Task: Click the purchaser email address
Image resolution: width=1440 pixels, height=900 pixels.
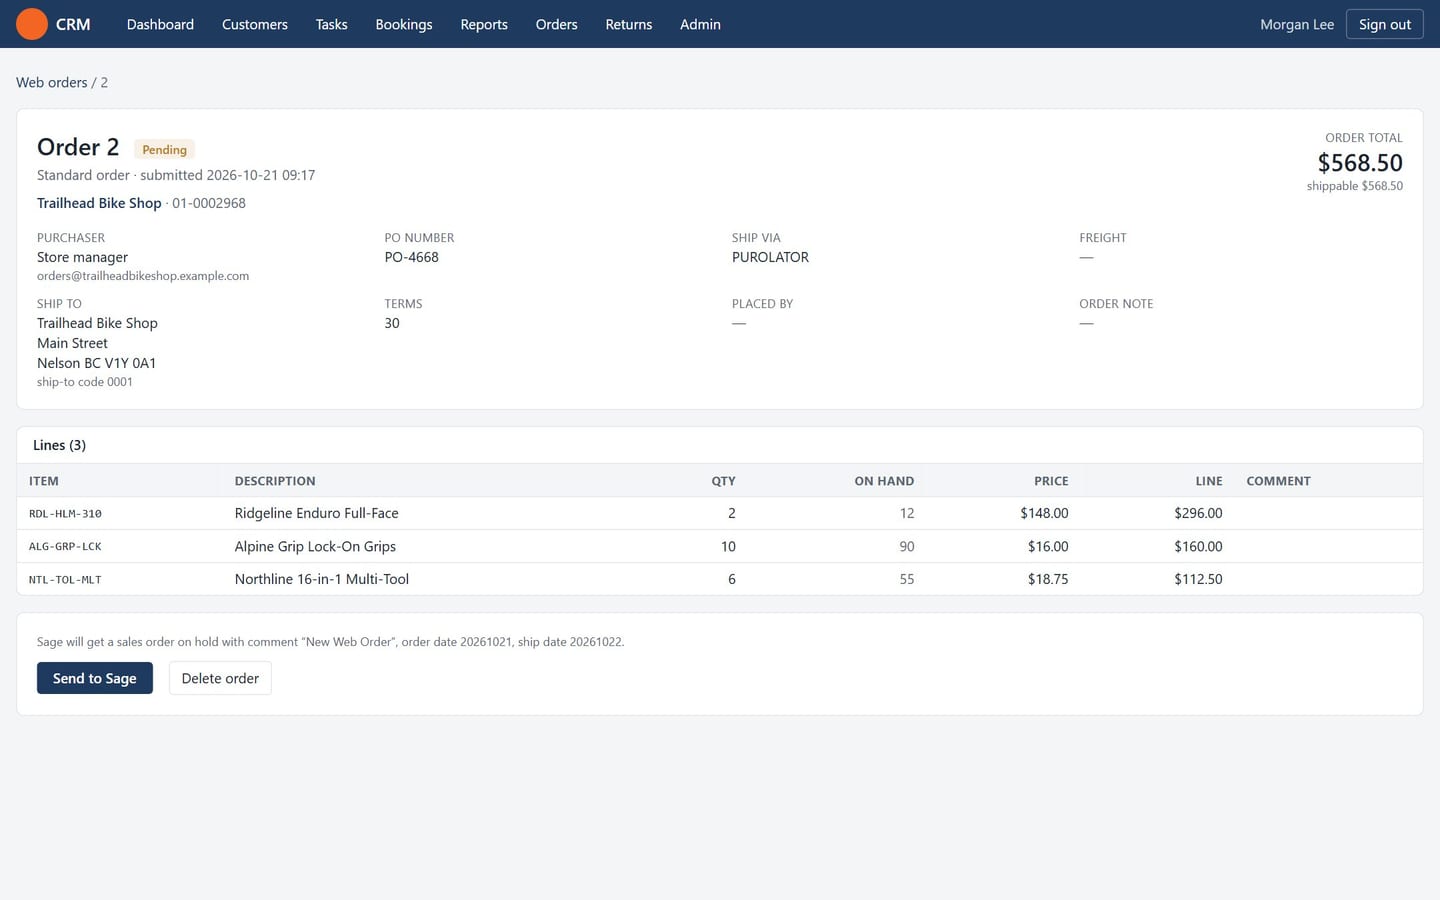Action: click(143, 276)
